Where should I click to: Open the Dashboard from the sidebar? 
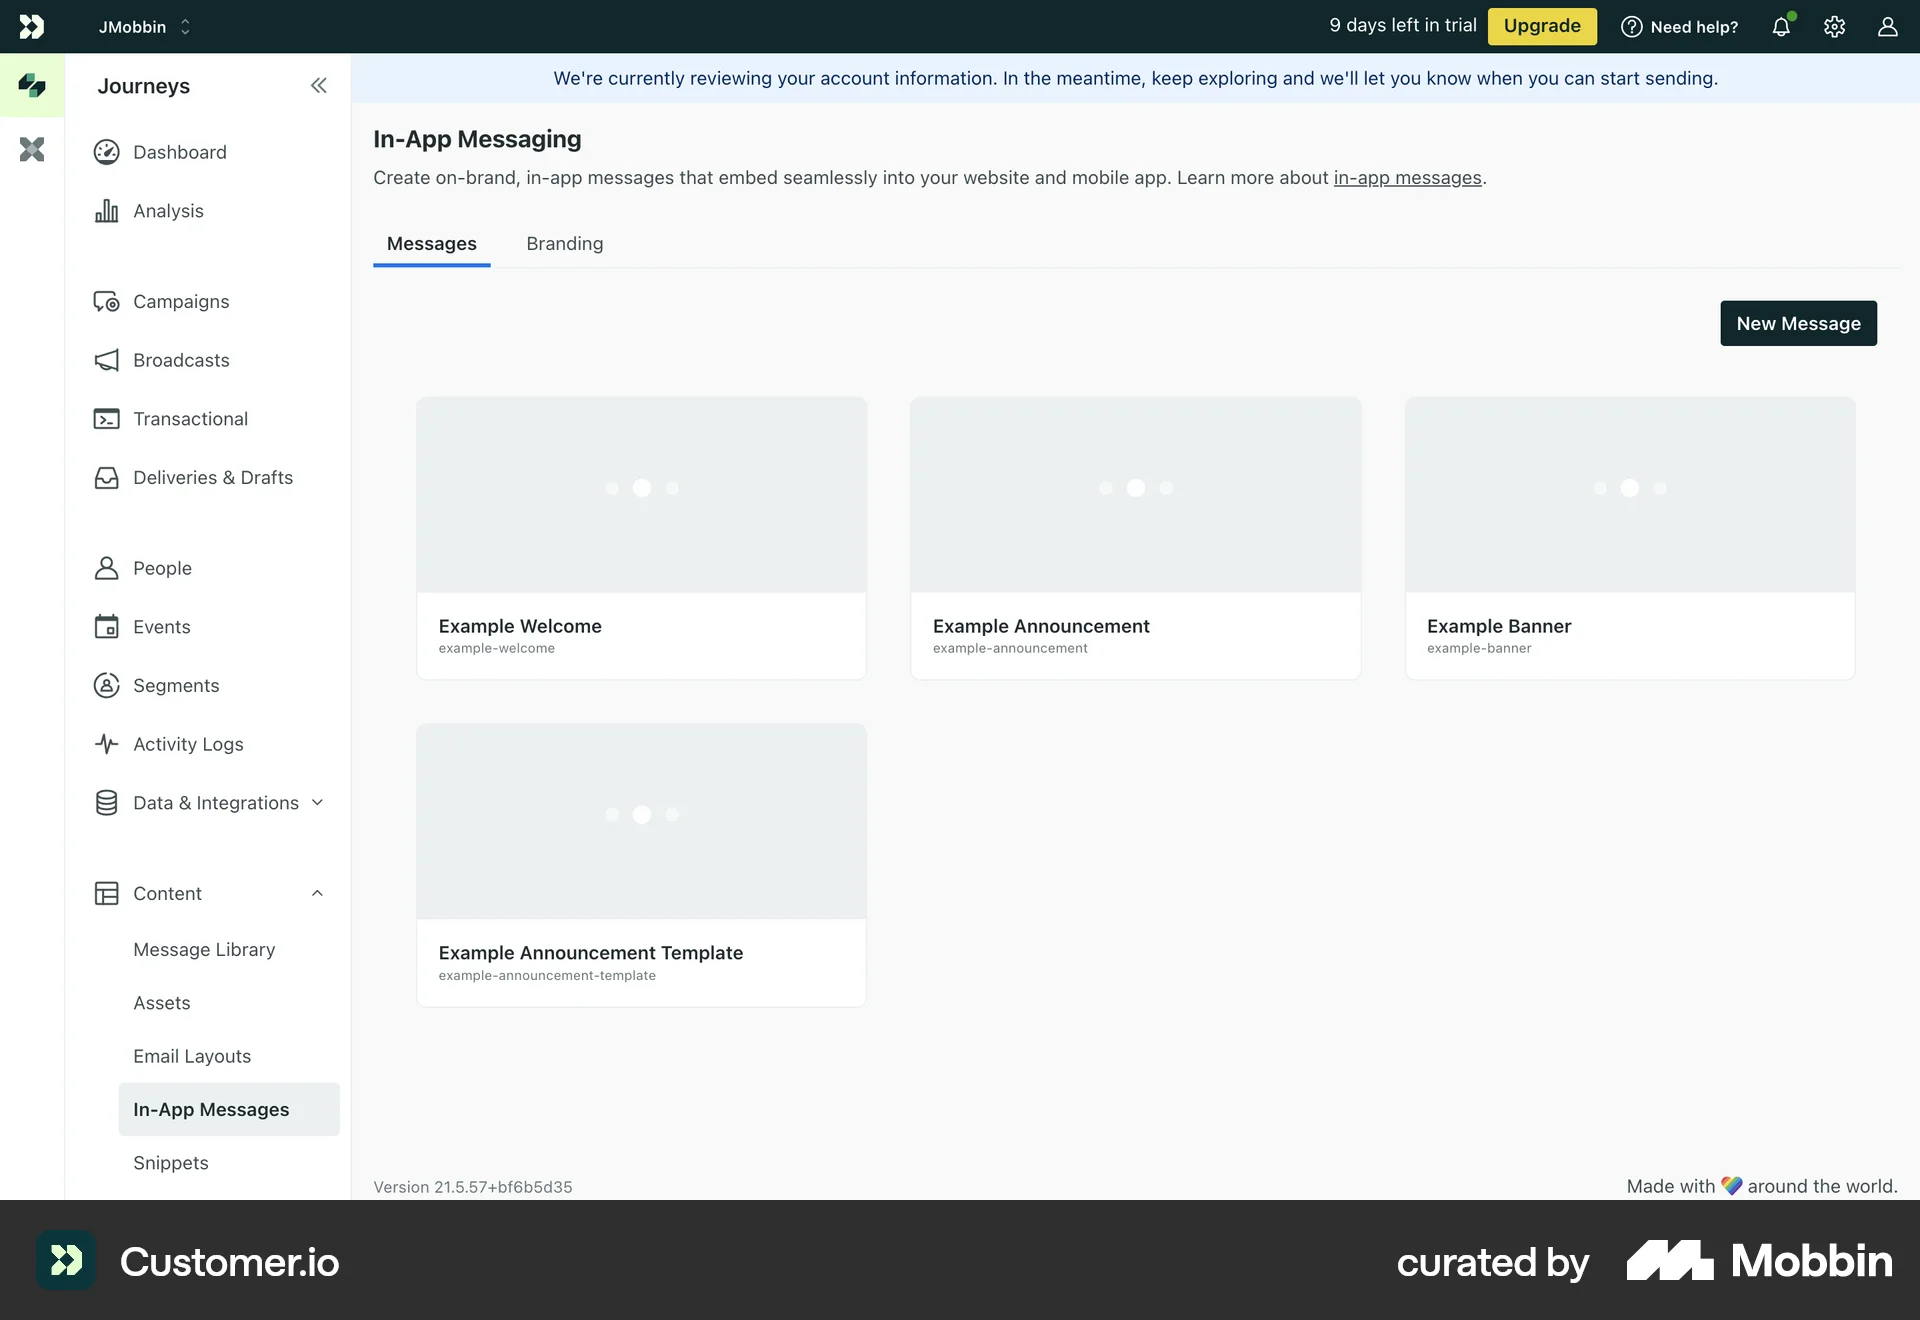point(179,152)
